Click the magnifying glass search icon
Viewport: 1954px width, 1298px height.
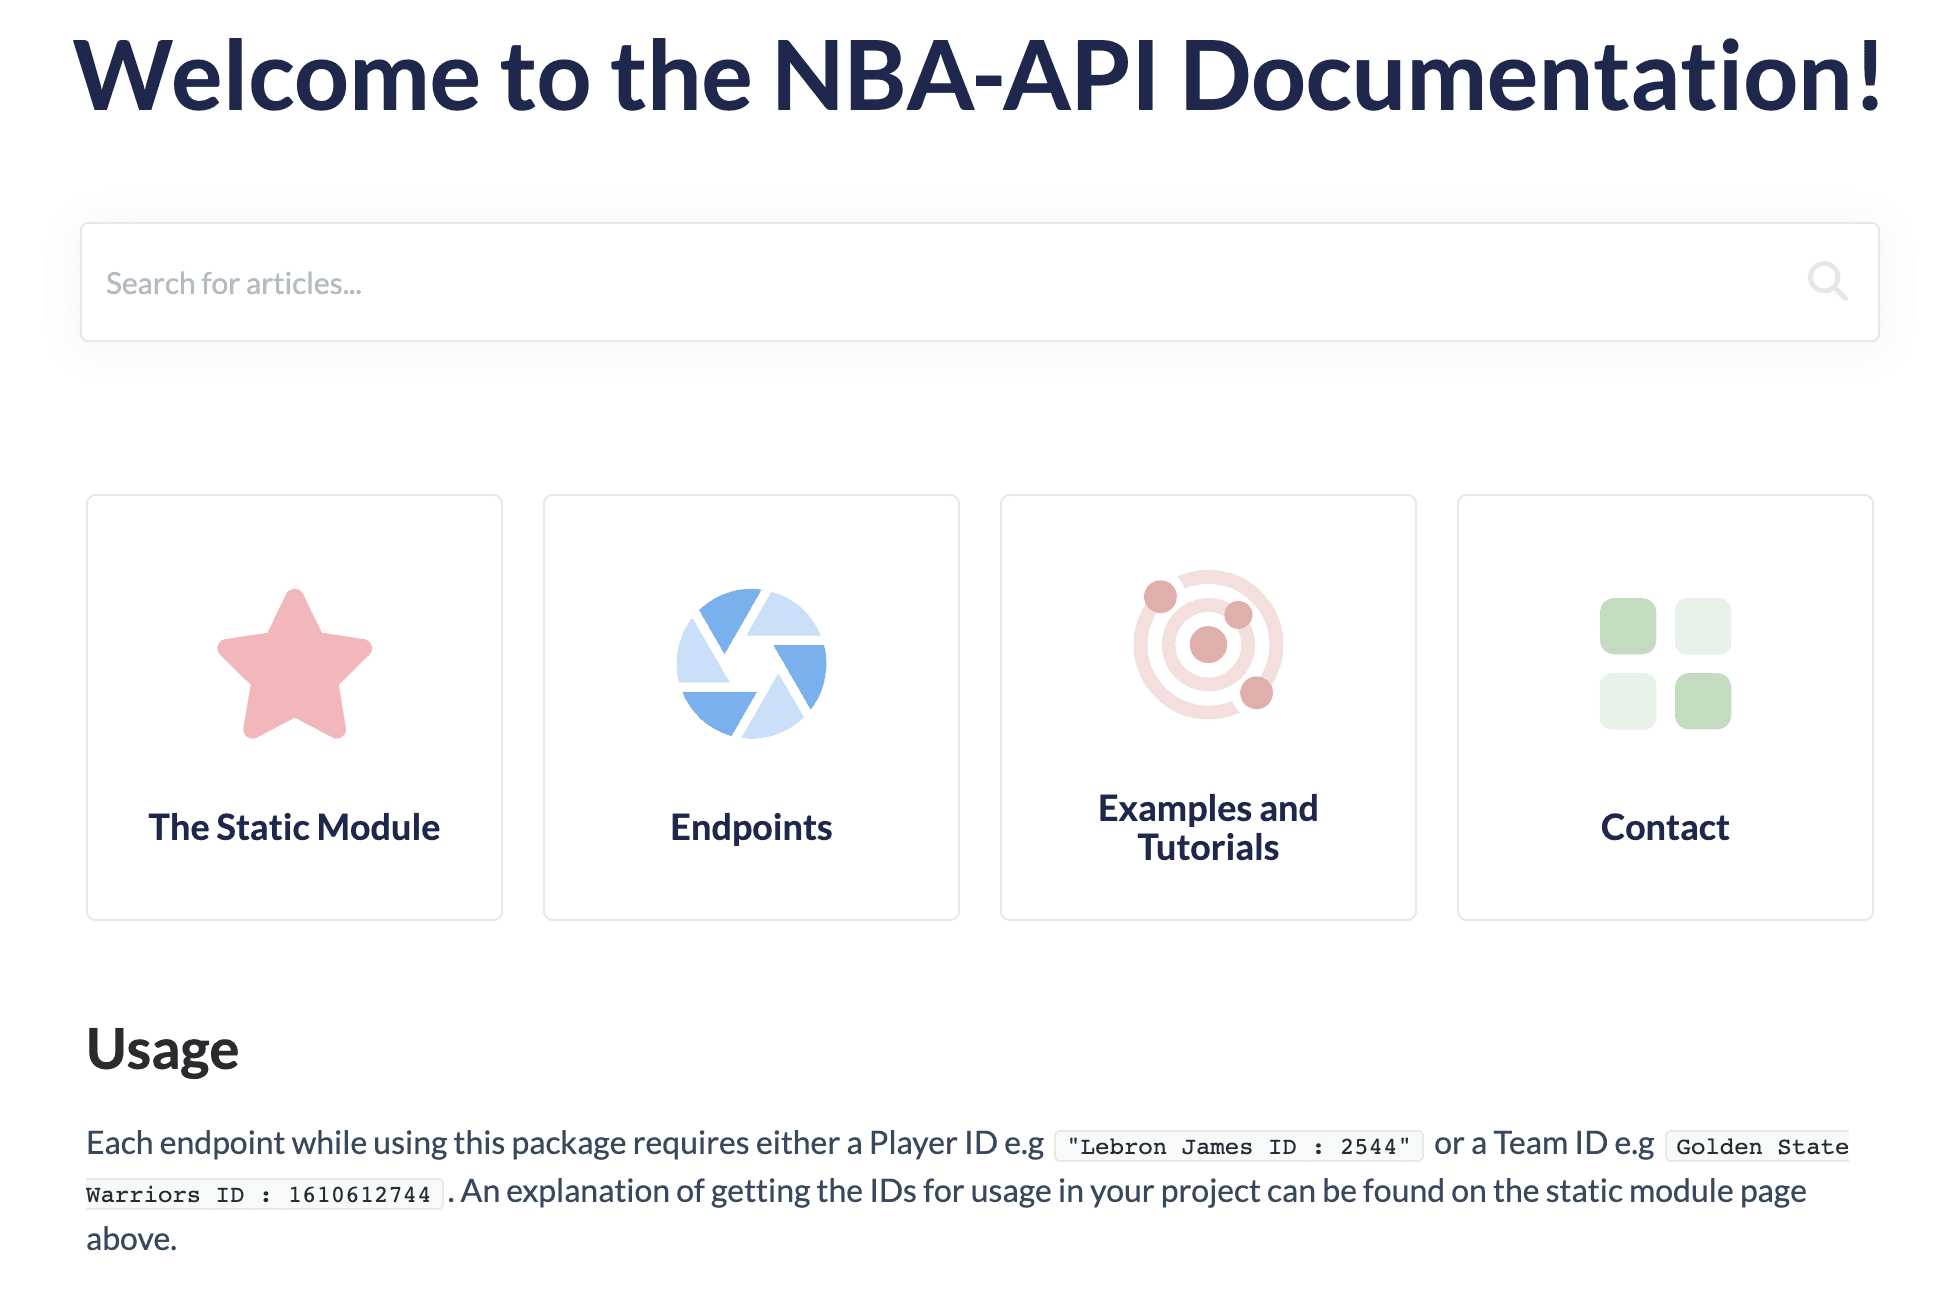(x=1828, y=282)
